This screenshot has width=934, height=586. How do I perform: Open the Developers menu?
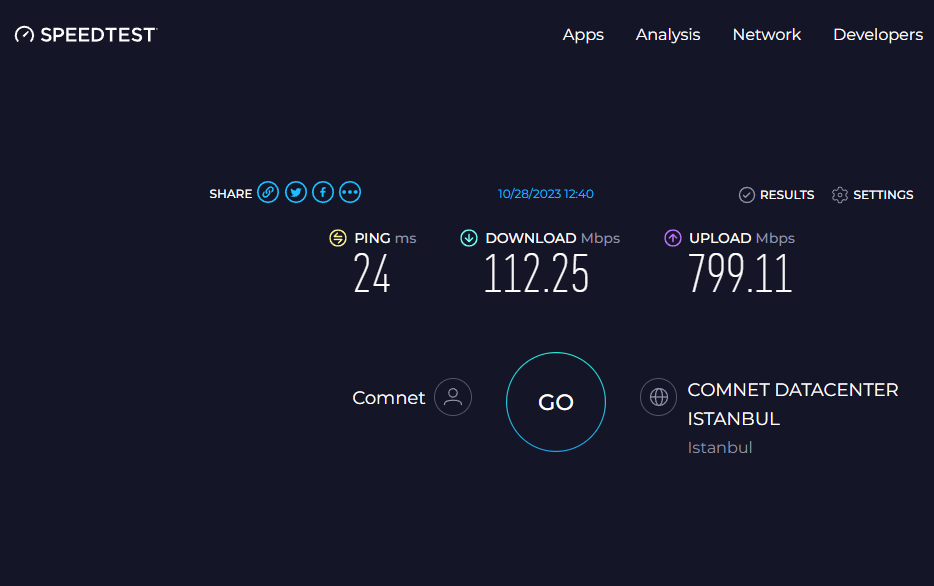pos(878,35)
